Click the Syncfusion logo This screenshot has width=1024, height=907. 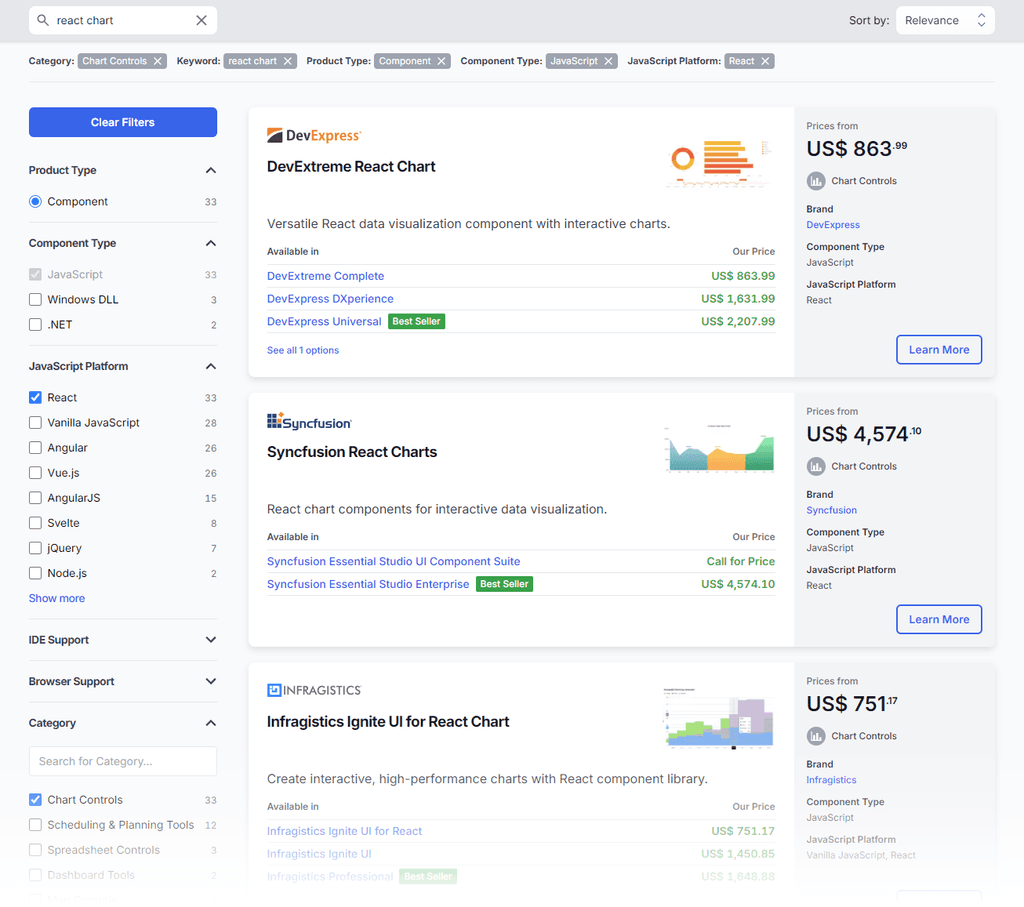click(310, 422)
